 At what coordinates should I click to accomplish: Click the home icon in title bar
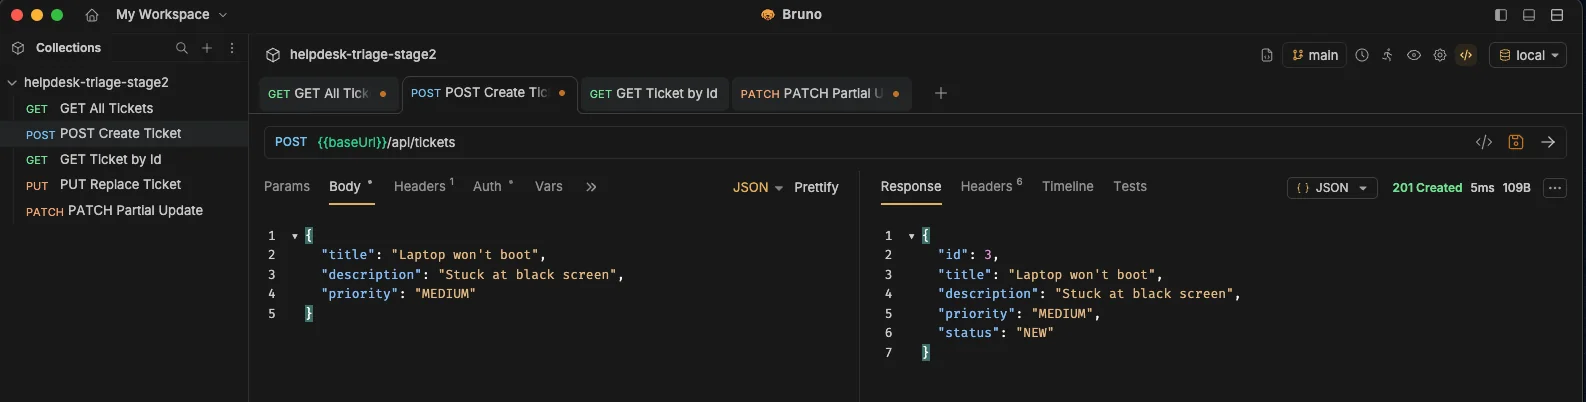(x=92, y=15)
